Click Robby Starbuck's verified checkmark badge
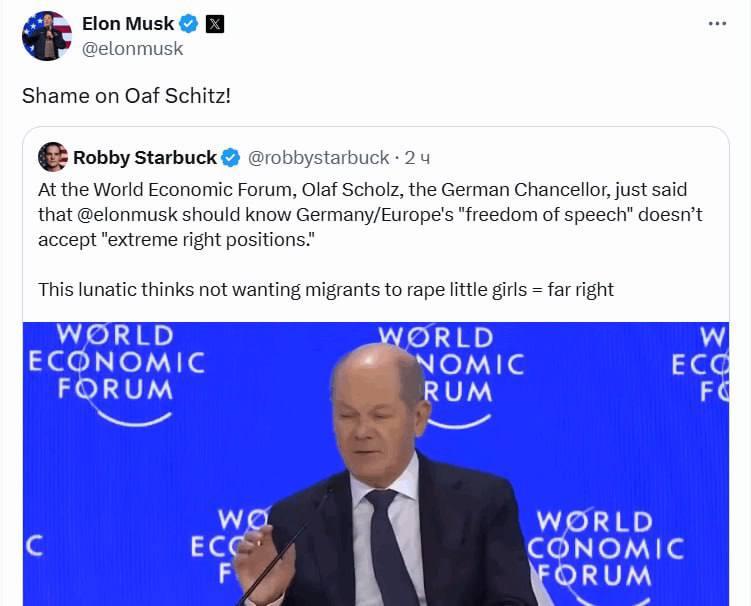Screen dimensions: 751x606 click(x=230, y=158)
